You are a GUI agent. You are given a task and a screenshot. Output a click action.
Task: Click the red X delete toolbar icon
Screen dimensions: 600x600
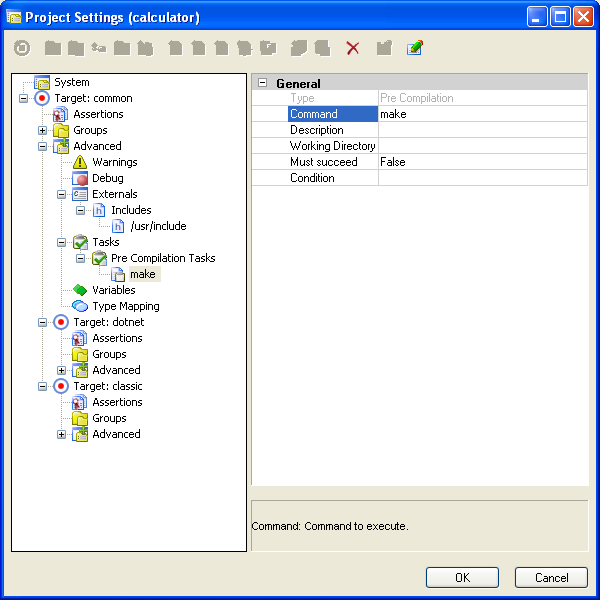(x=352, y=48)
